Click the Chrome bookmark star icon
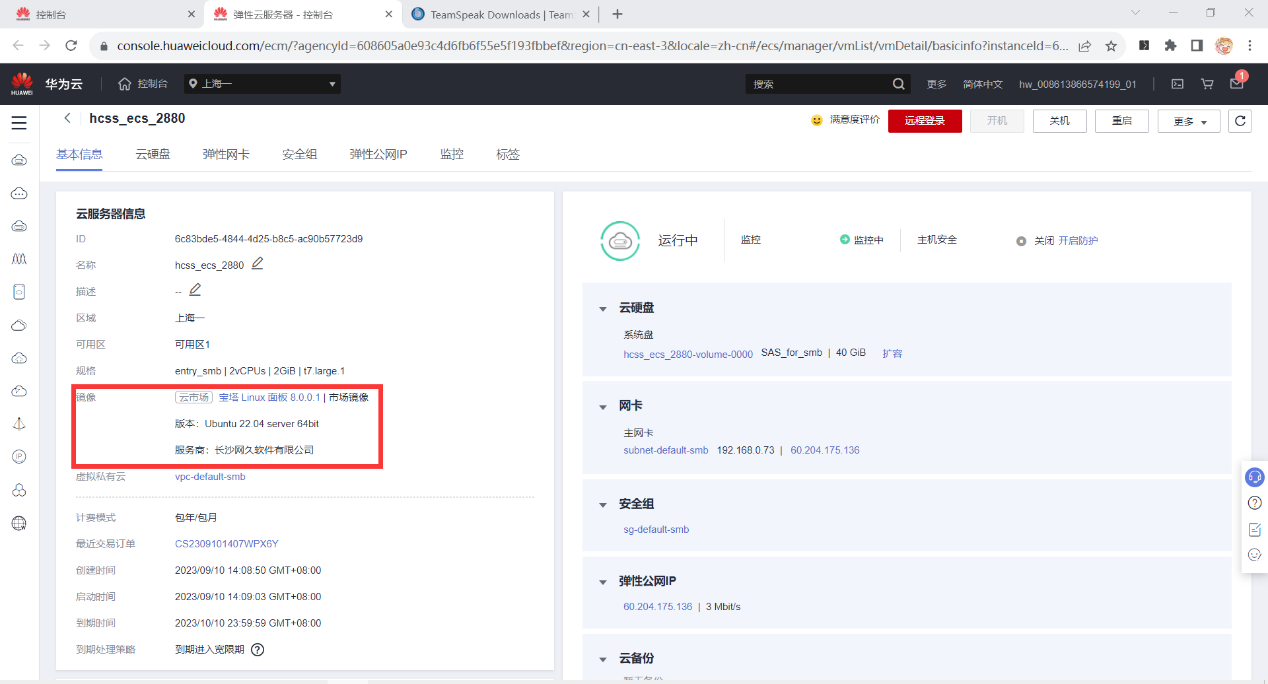The height and width of the screenshot is (684, 1268). pyautogui.click(x=1111, y=46)
